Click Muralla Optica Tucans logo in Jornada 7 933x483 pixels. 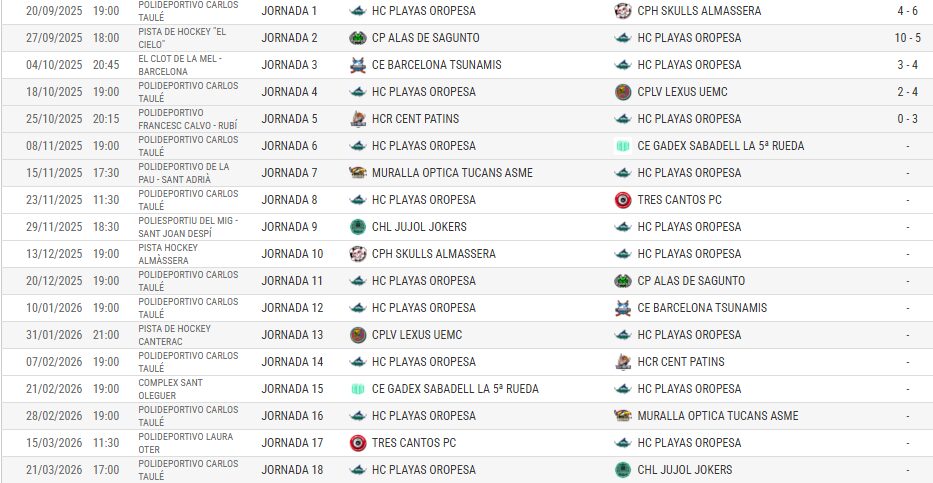click(358, 173)
